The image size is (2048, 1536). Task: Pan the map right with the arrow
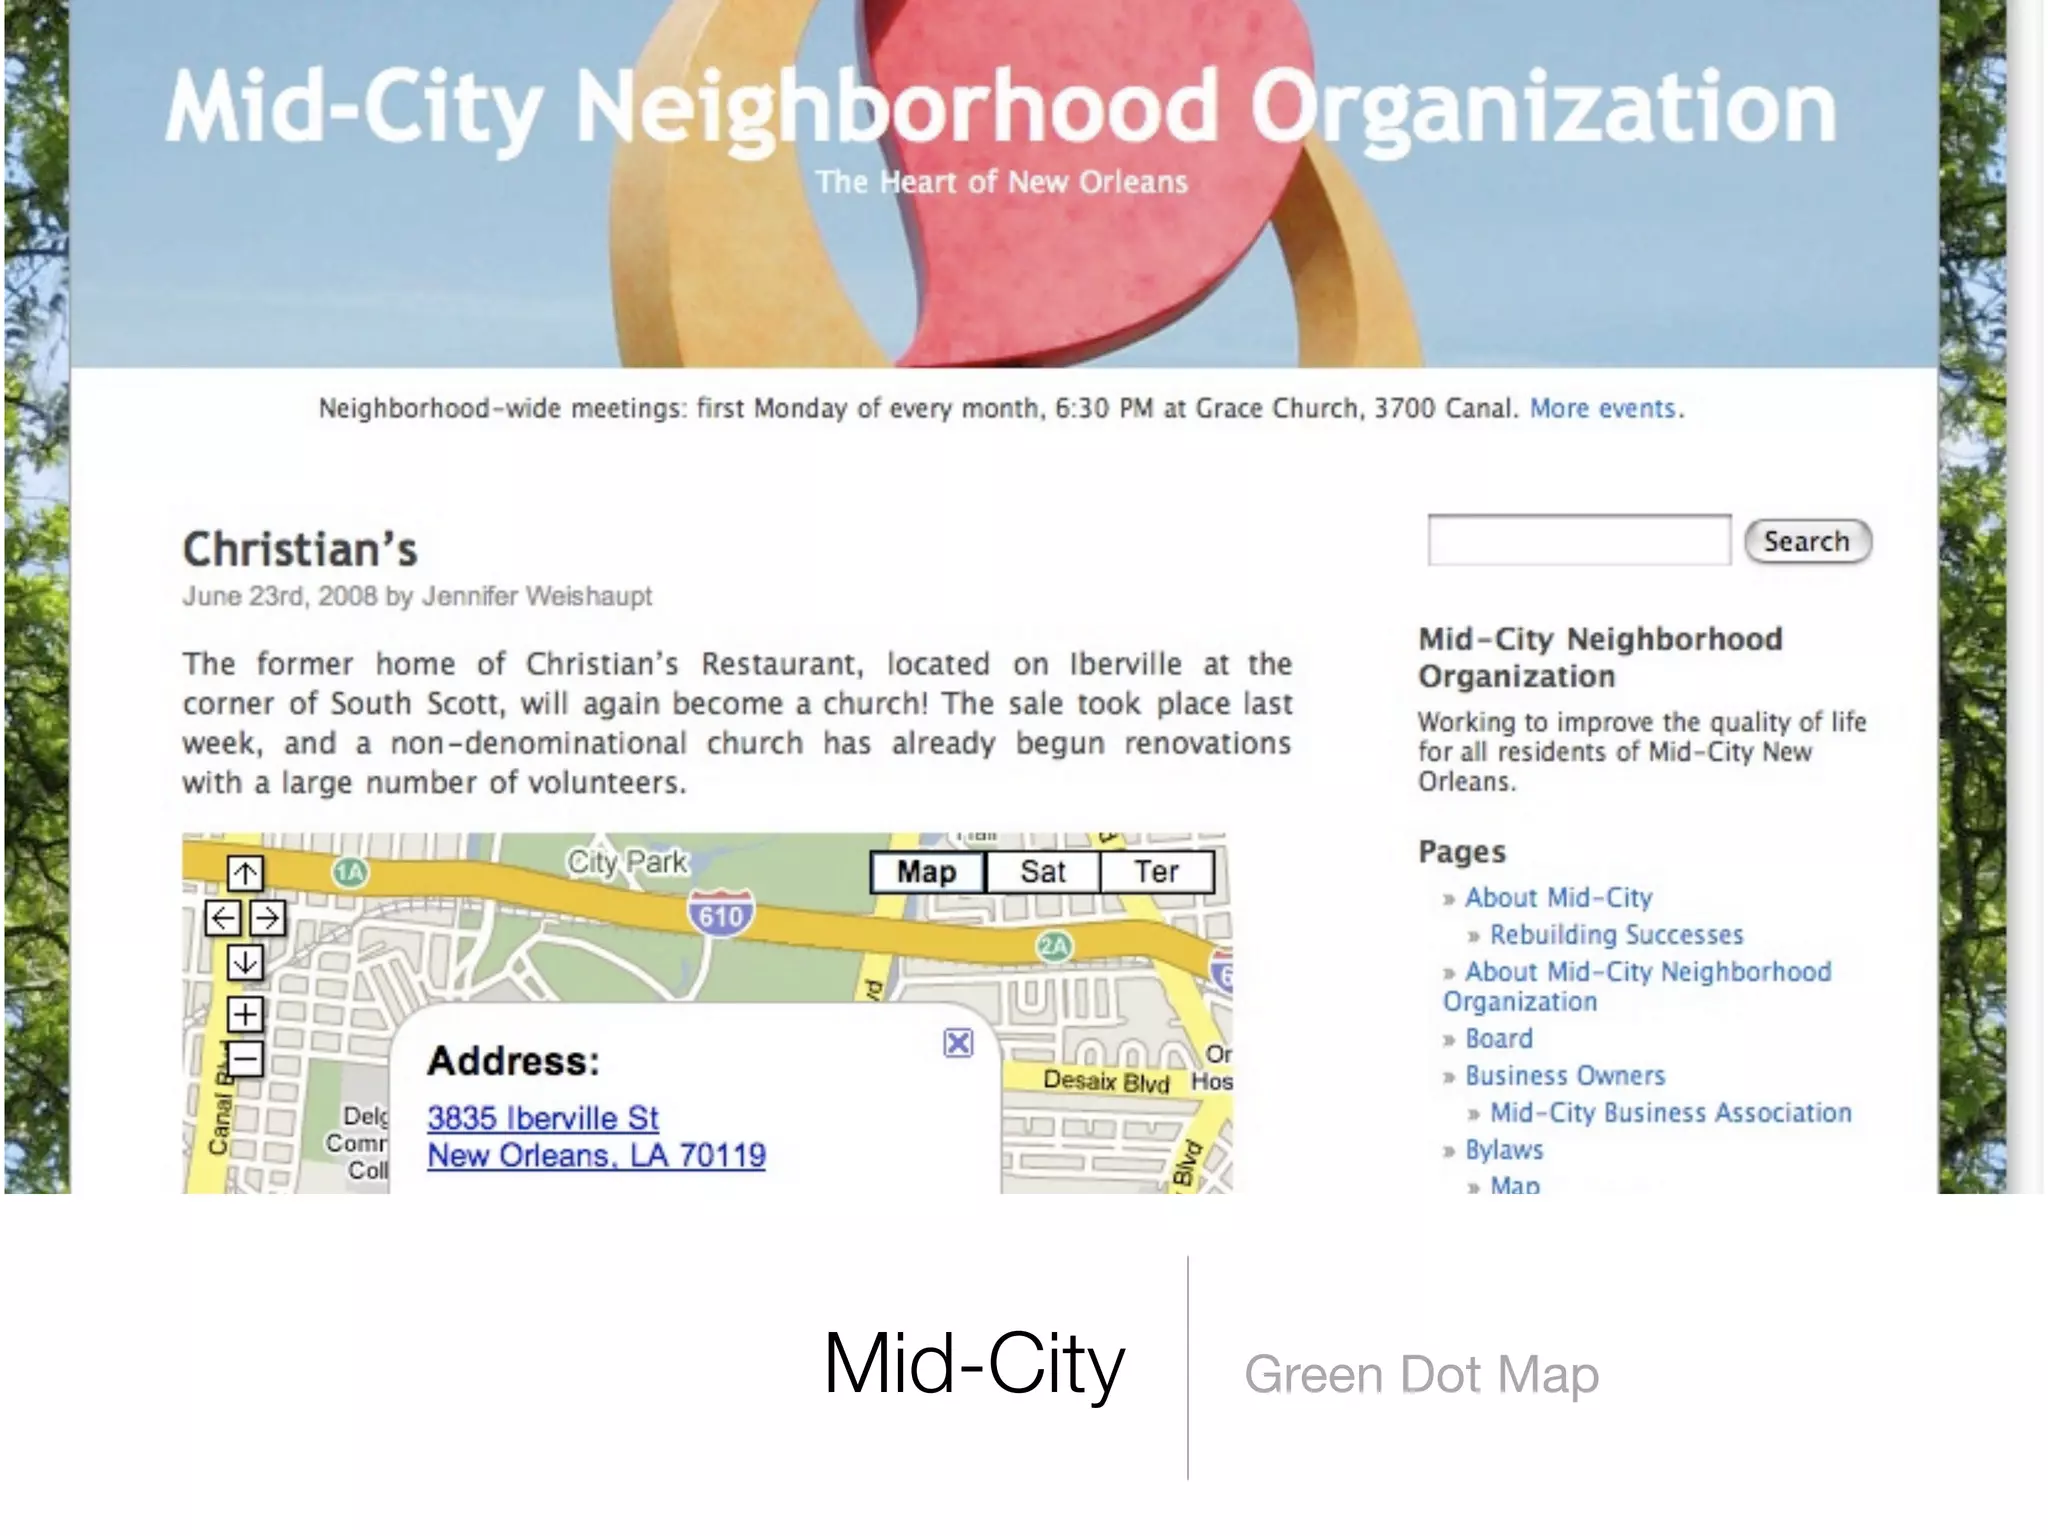[267, 918]
